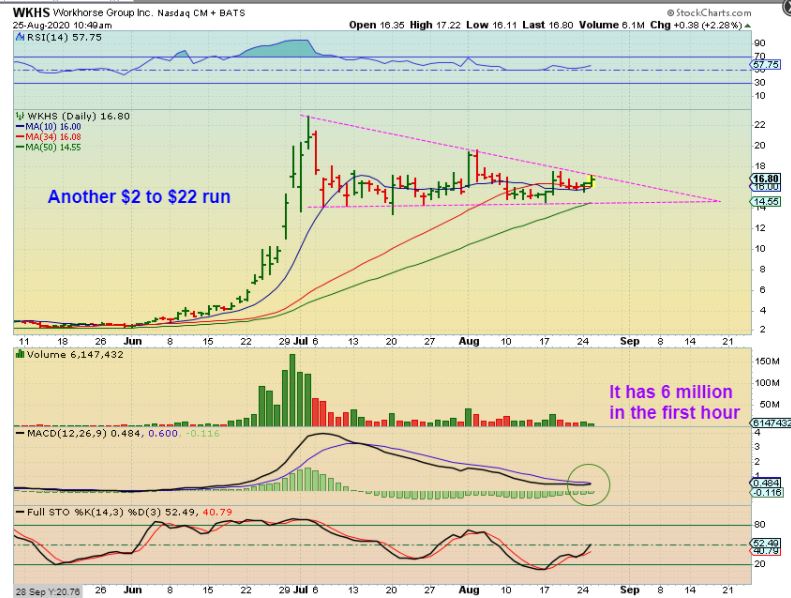Click the 28 Sep Y:20.76 cursor readout
The width and height of the screenshot is (791, 598).
tap(47, 591)
